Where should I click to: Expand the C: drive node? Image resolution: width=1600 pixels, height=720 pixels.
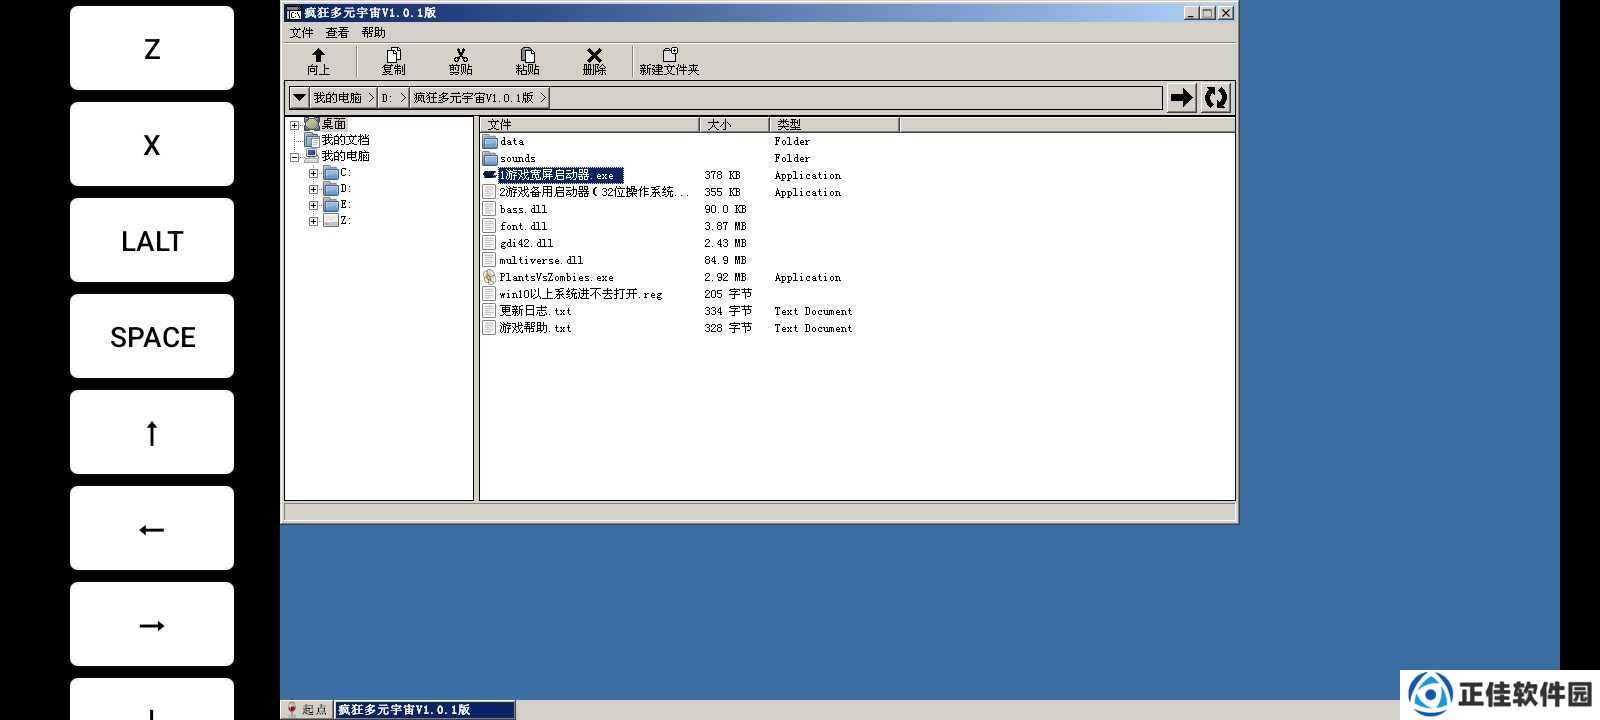point(313,173)
